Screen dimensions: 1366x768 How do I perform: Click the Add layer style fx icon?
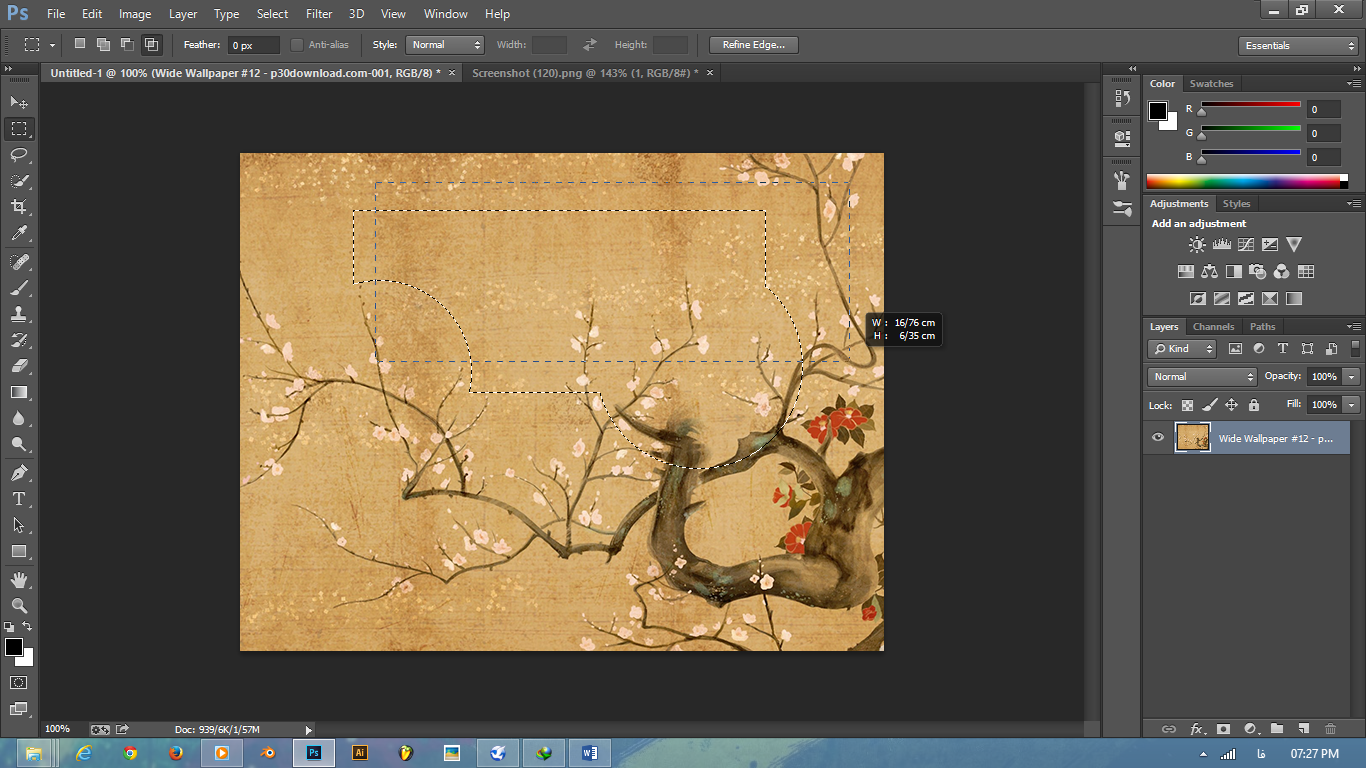1196,729
